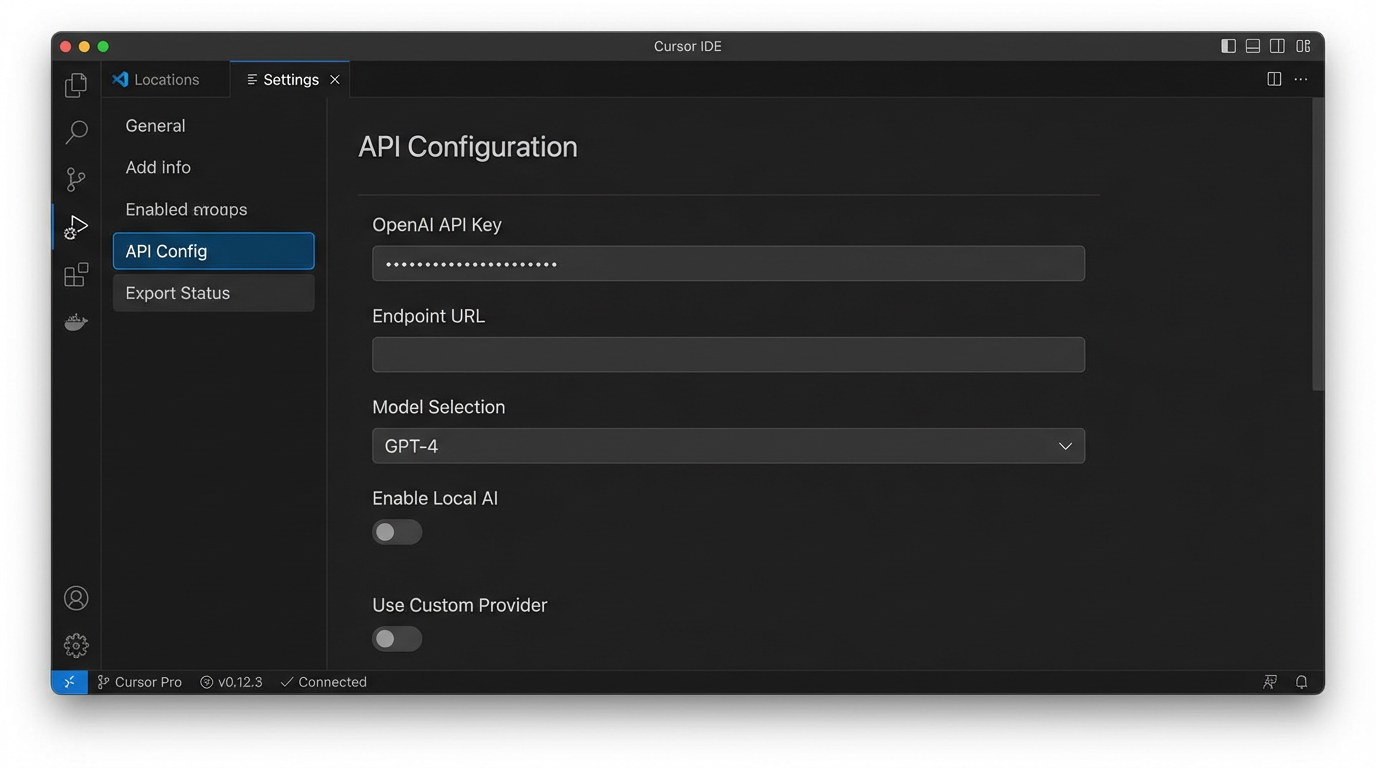Open the Accounts icon near the bottom
Viewport: 1376px width, 768px height.
pyautogui.click(x=76, y=597)
